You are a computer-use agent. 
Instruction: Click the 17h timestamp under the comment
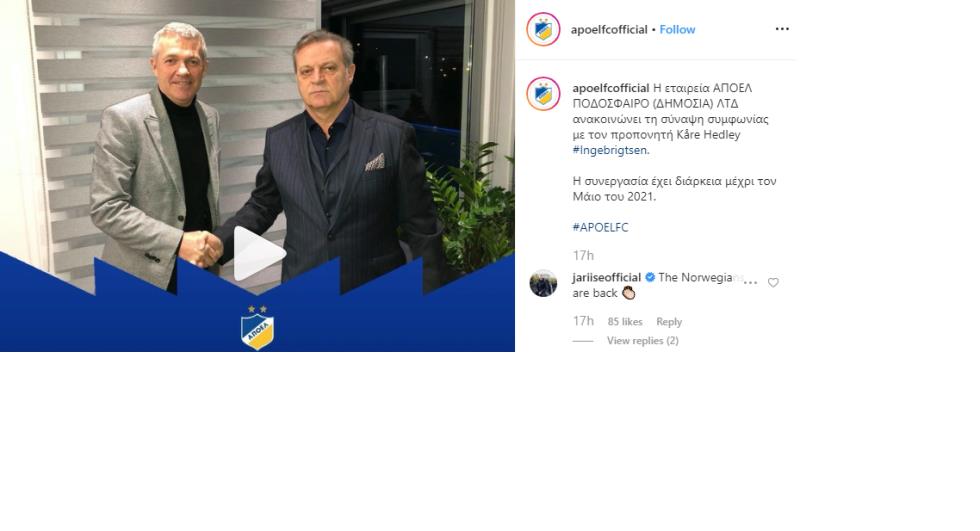[x=583, y=321]
